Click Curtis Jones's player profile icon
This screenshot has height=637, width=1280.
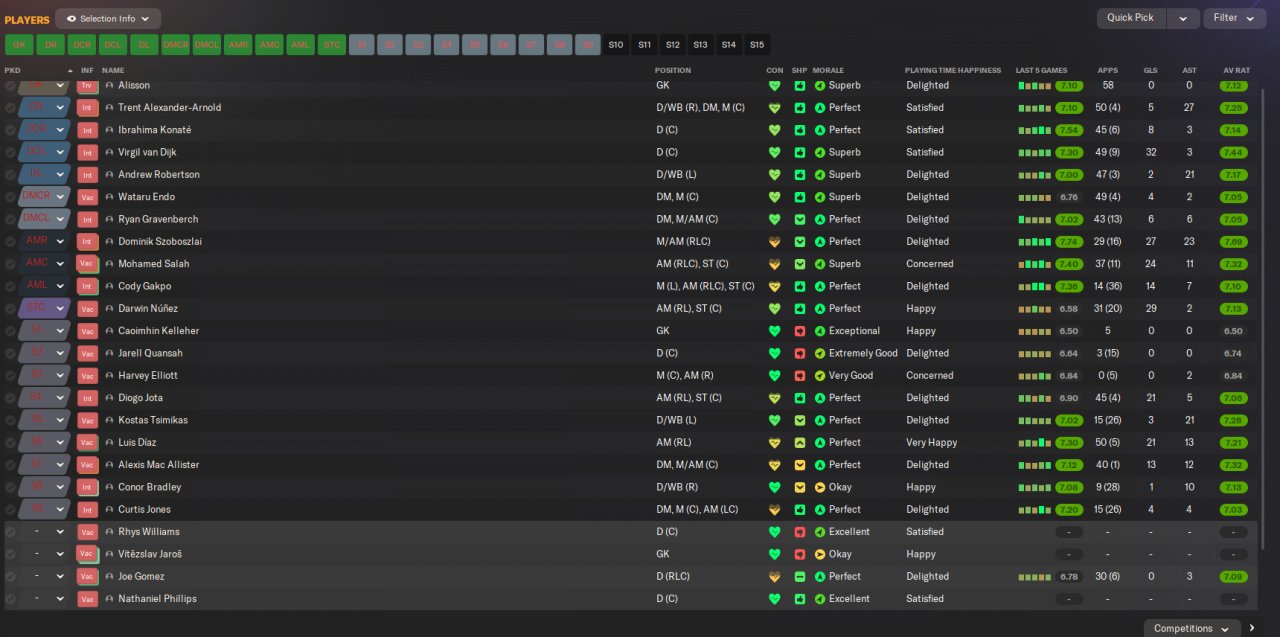[110, 510]
